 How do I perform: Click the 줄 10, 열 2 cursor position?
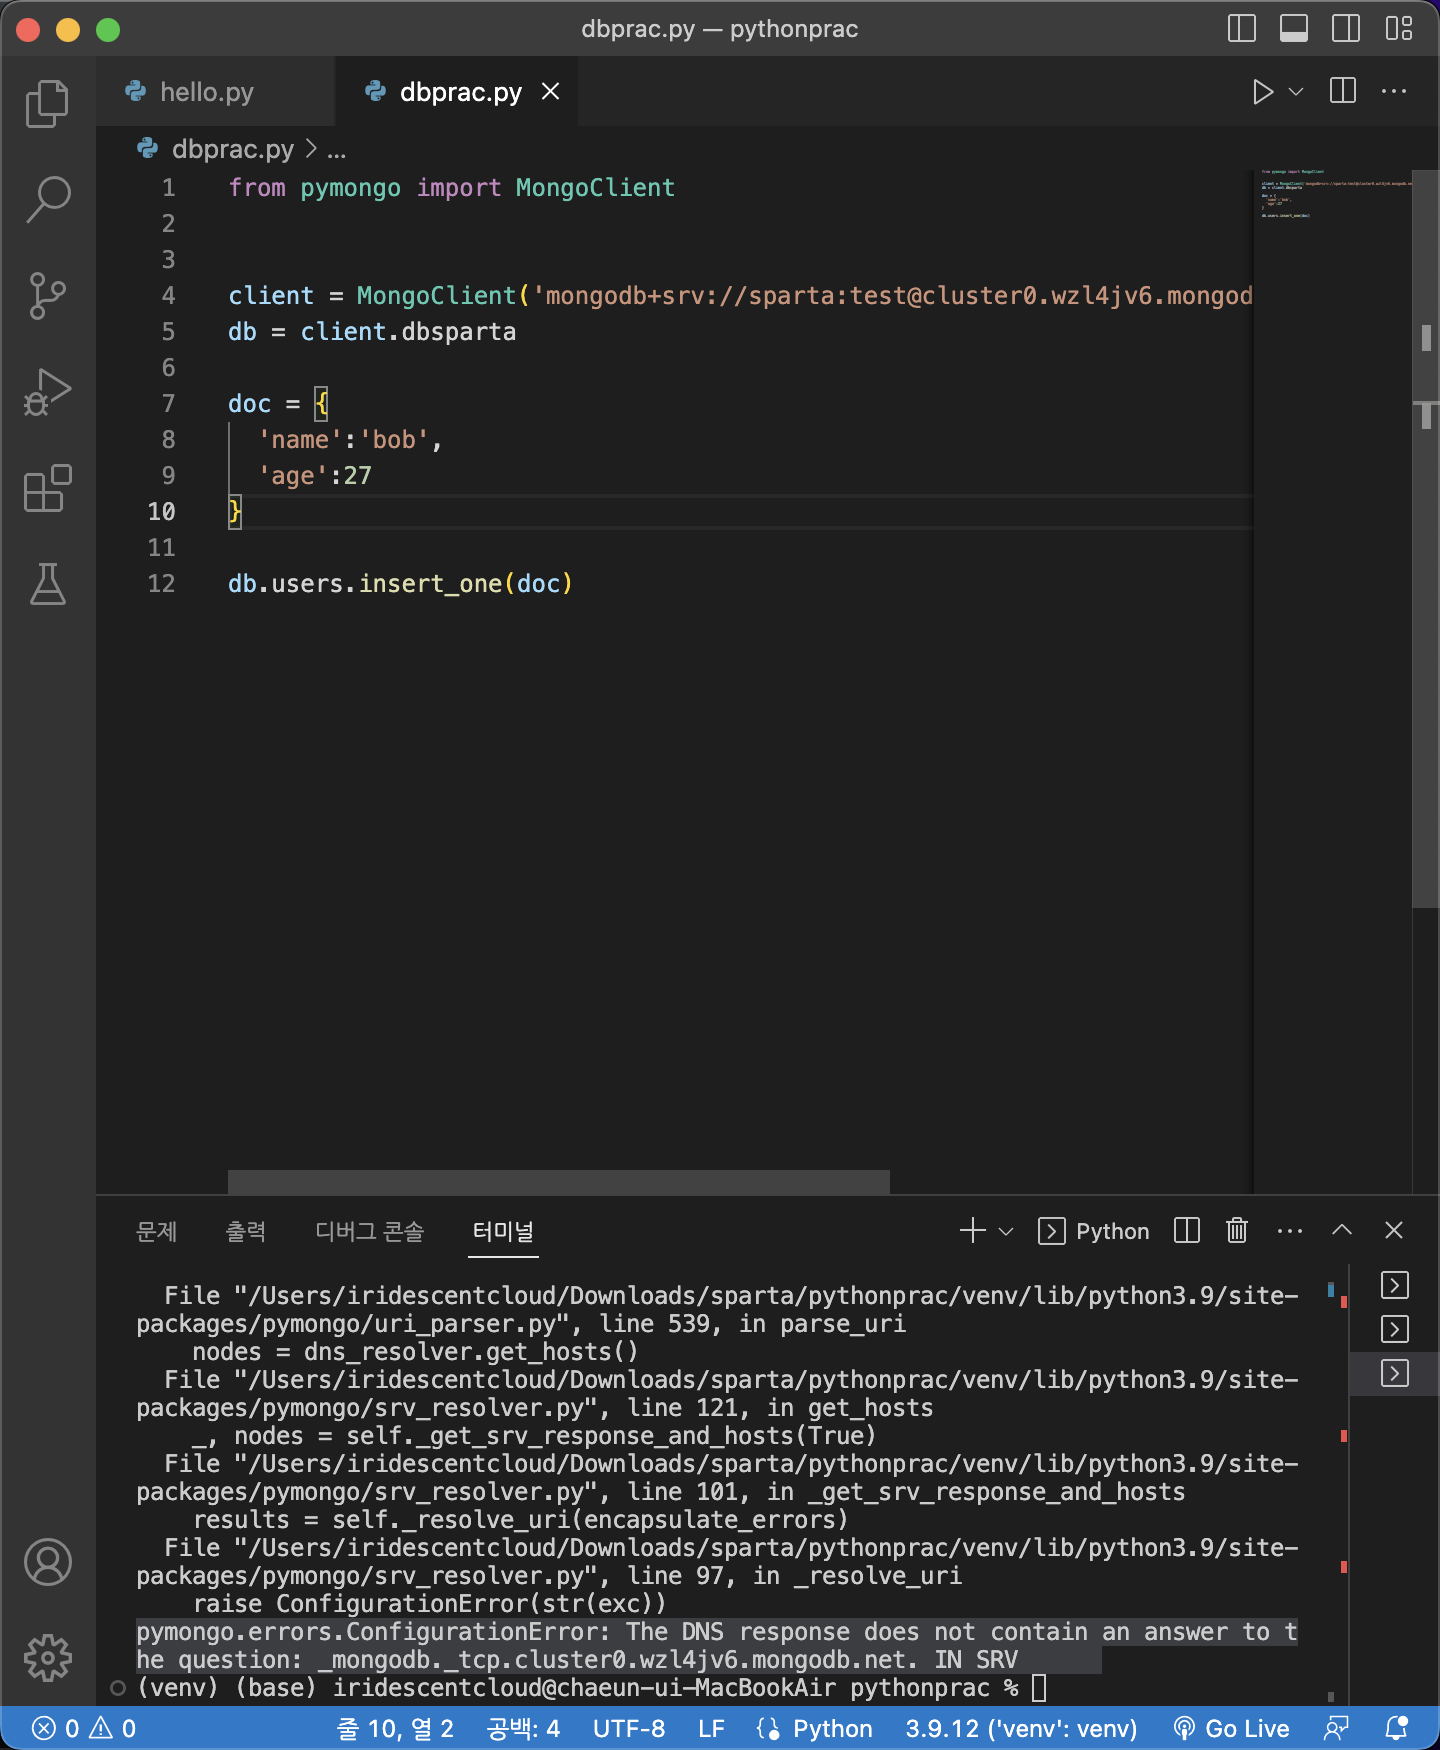point(395,1728)
